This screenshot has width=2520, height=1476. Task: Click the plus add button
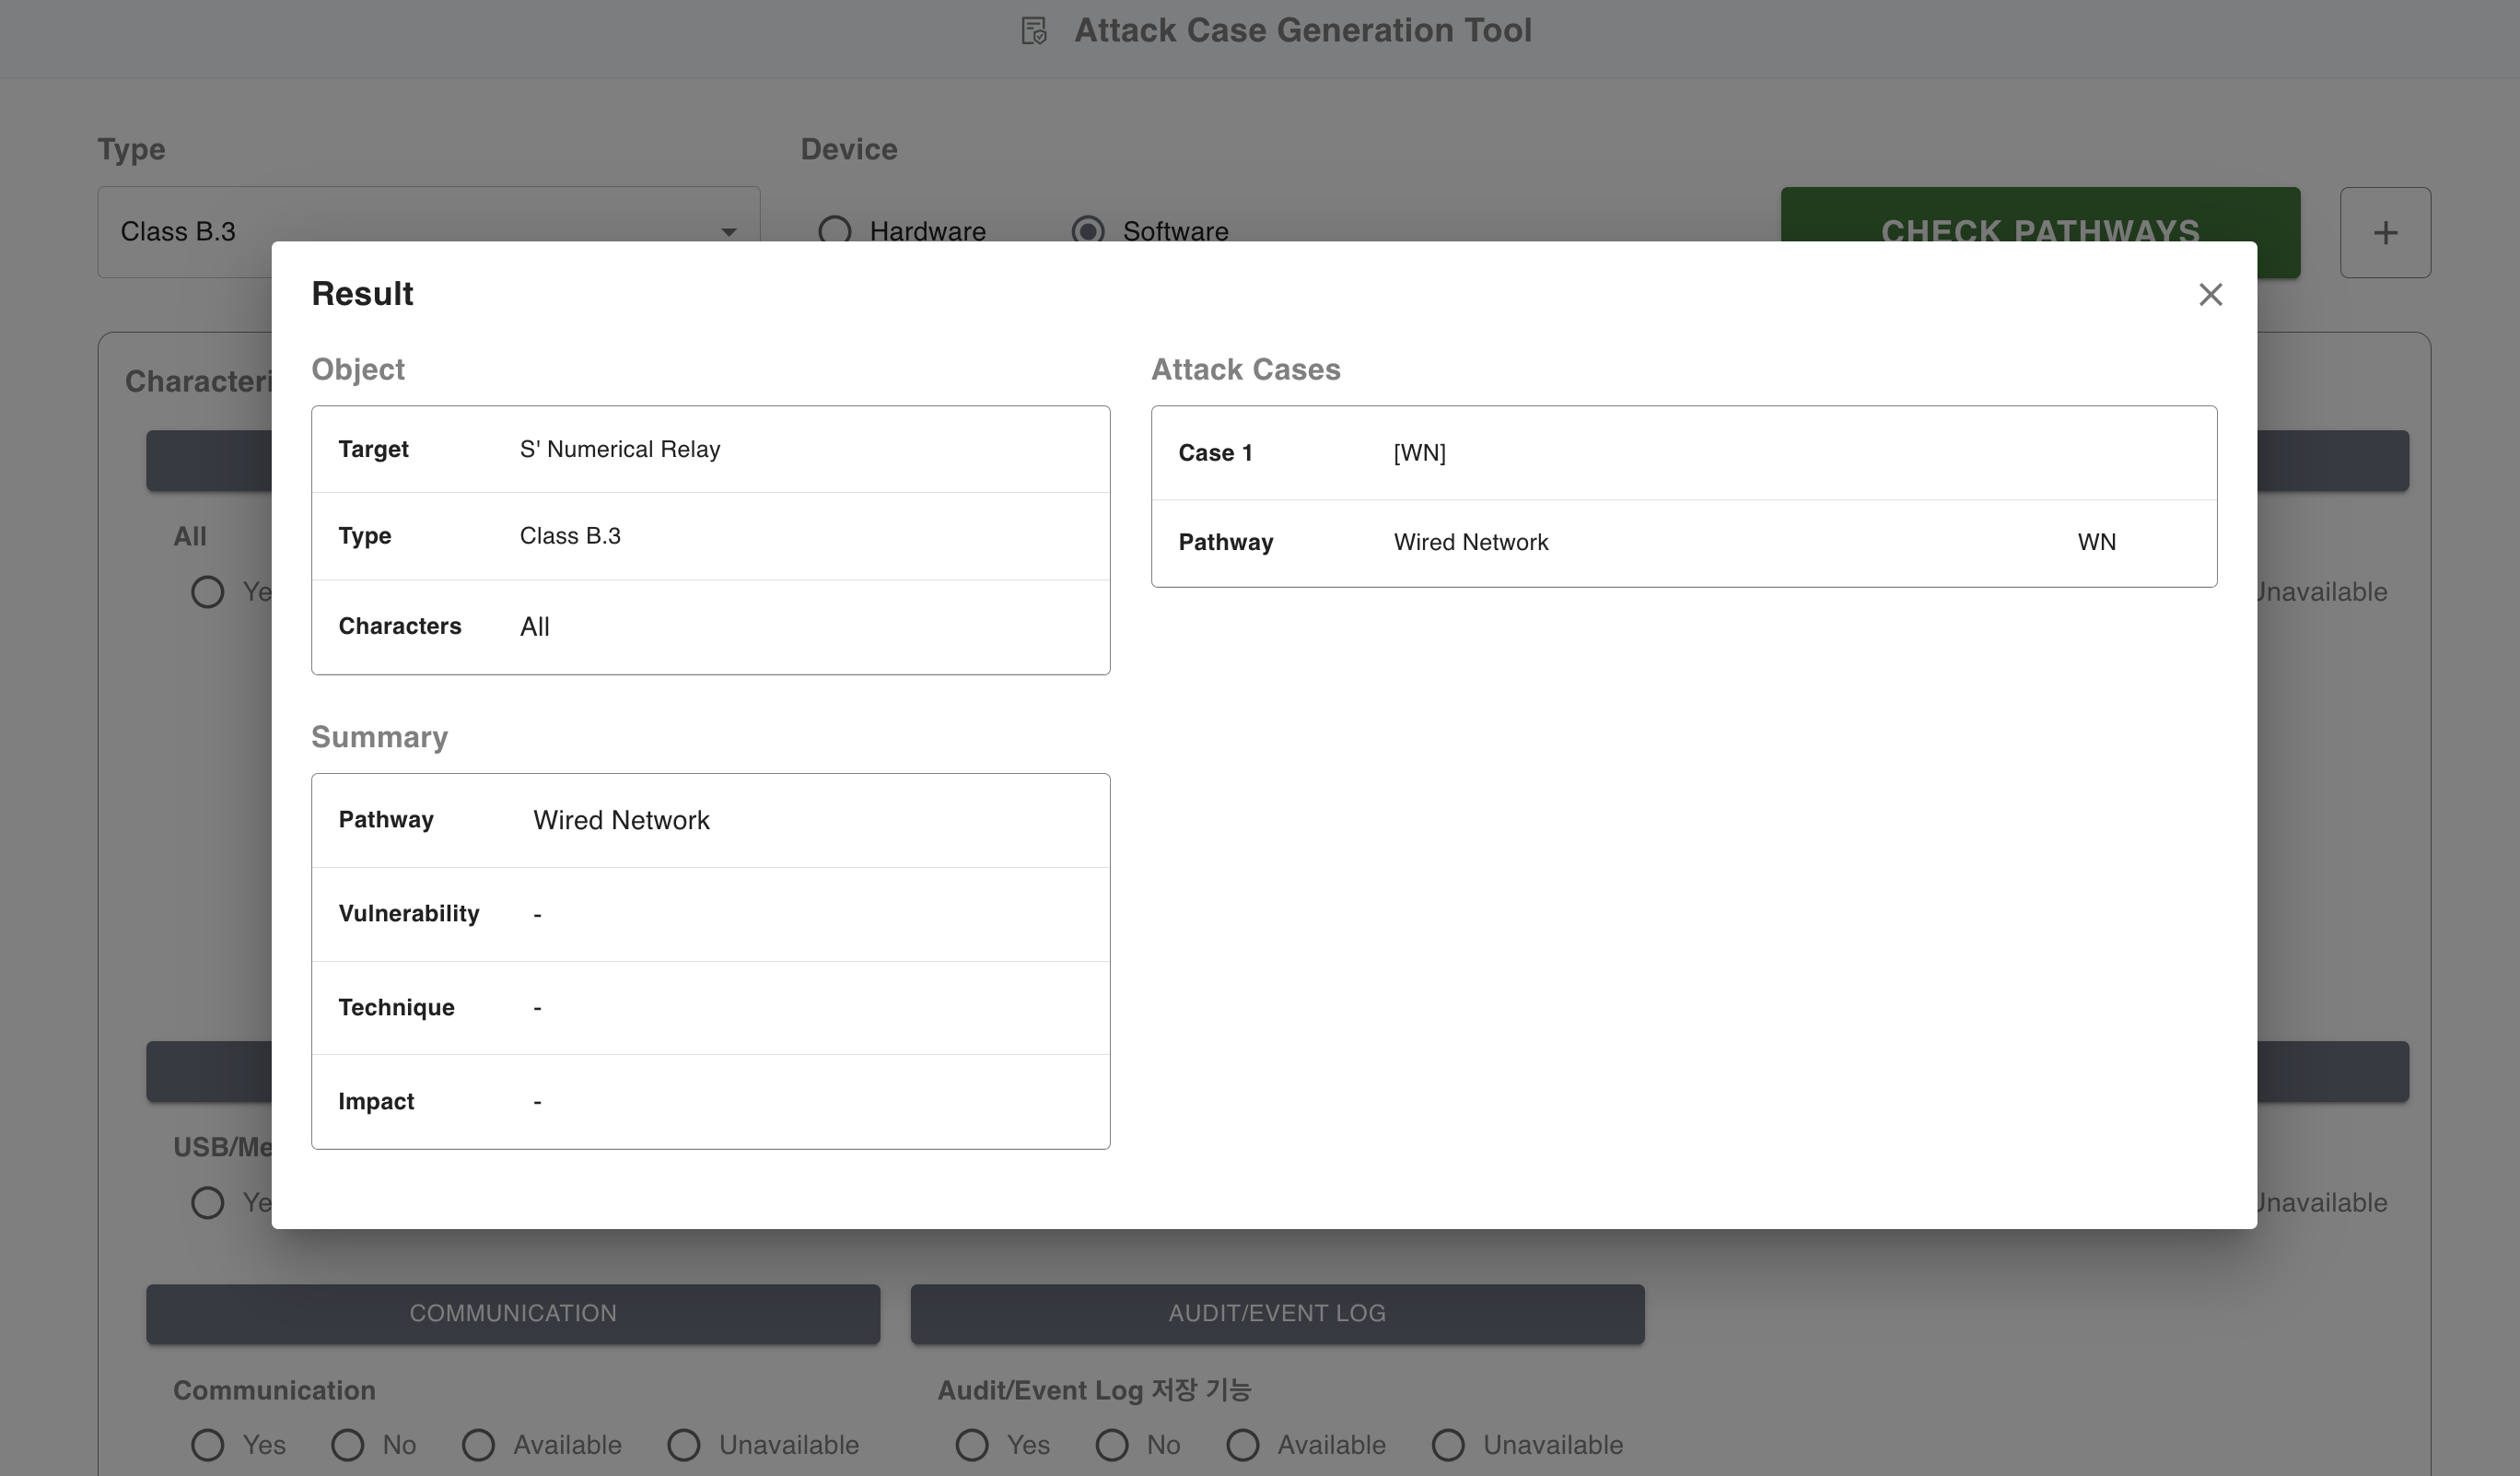coord(2385,233)
